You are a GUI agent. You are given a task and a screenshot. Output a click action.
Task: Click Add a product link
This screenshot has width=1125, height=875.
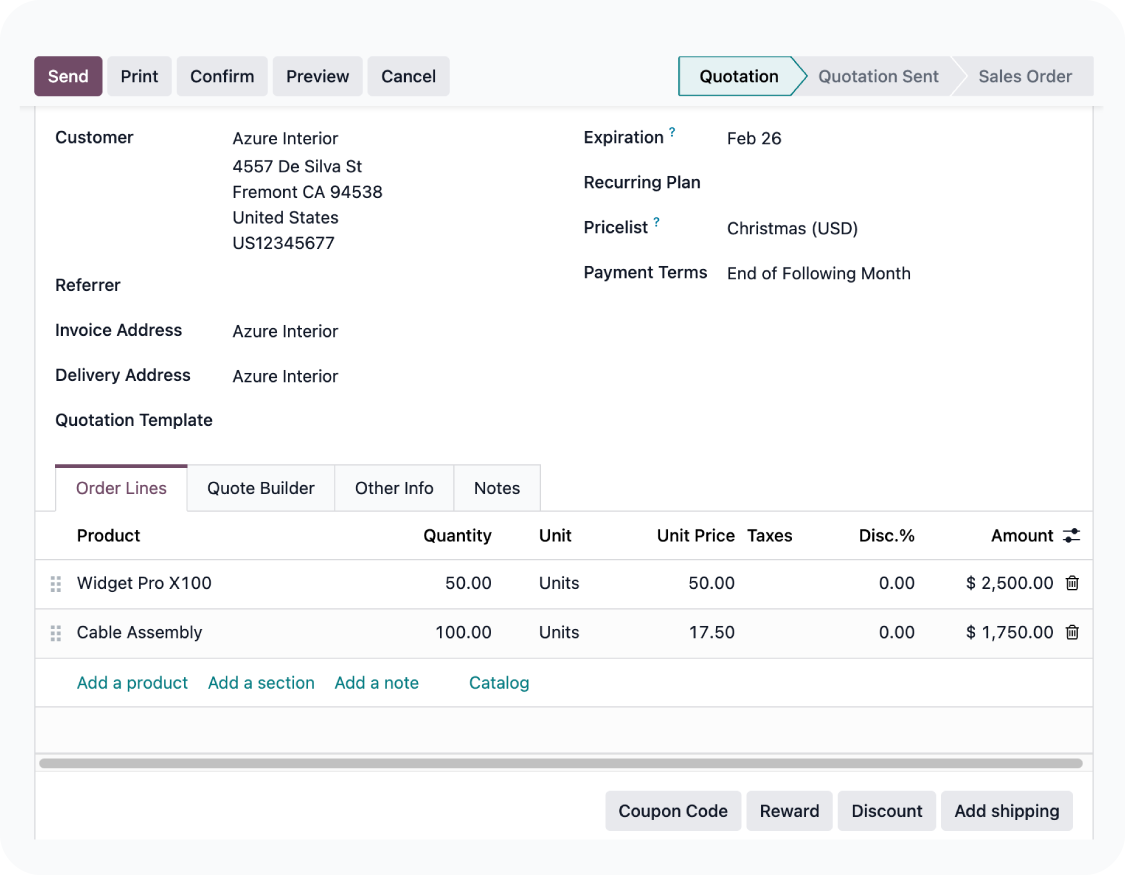pos(132,683)
